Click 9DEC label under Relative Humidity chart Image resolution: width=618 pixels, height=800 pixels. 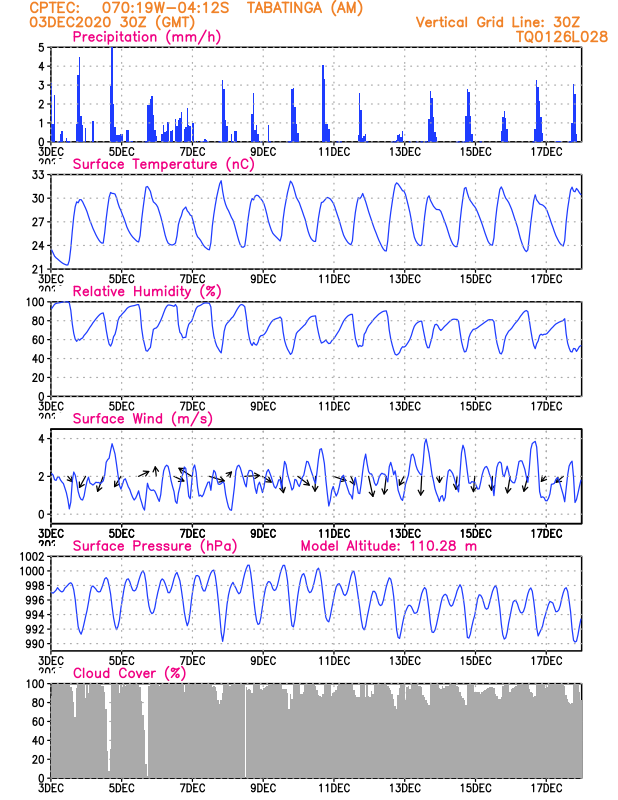tap(263, 407)
